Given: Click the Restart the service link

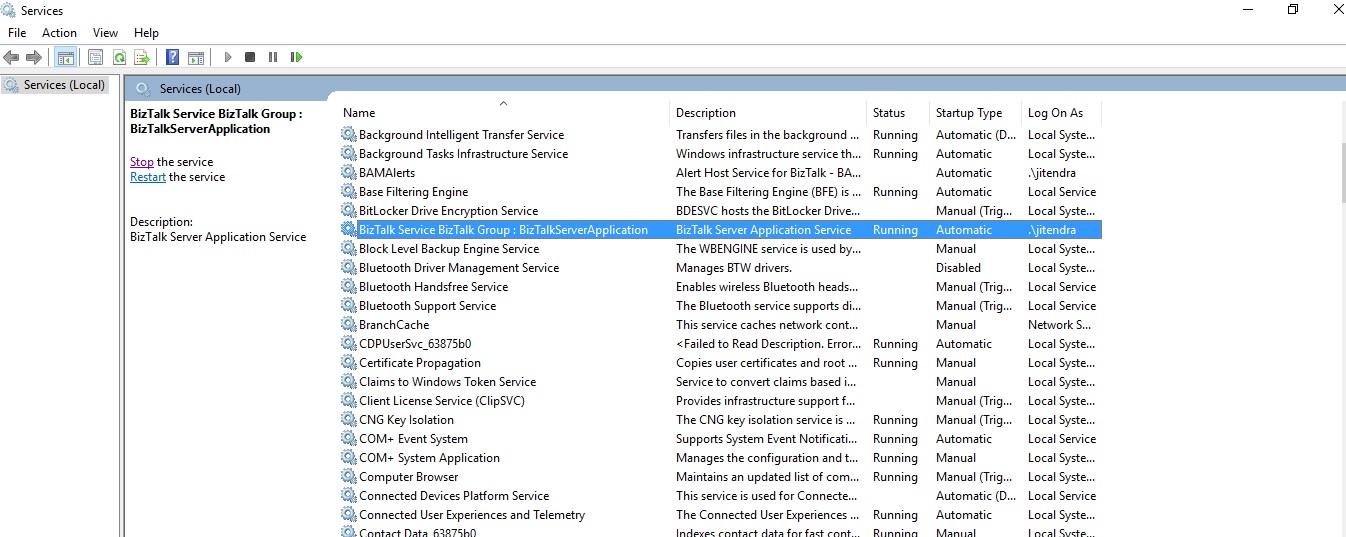Looking at the screenshot, I should [x=148, y=177].
